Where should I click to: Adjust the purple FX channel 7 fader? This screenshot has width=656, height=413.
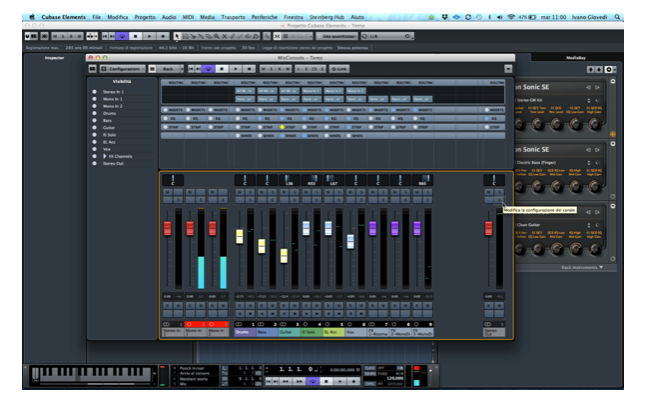tap(372, 228)
